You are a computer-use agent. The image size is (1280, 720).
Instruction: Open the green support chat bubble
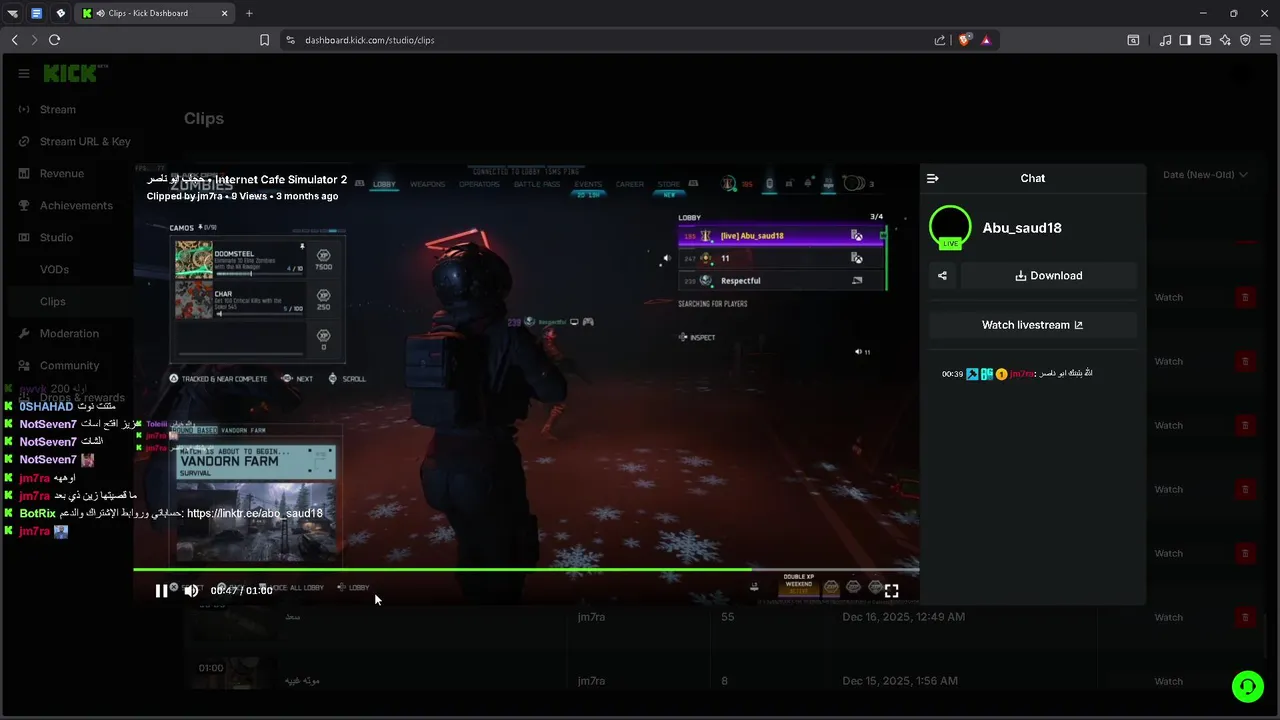point(1247,686)
